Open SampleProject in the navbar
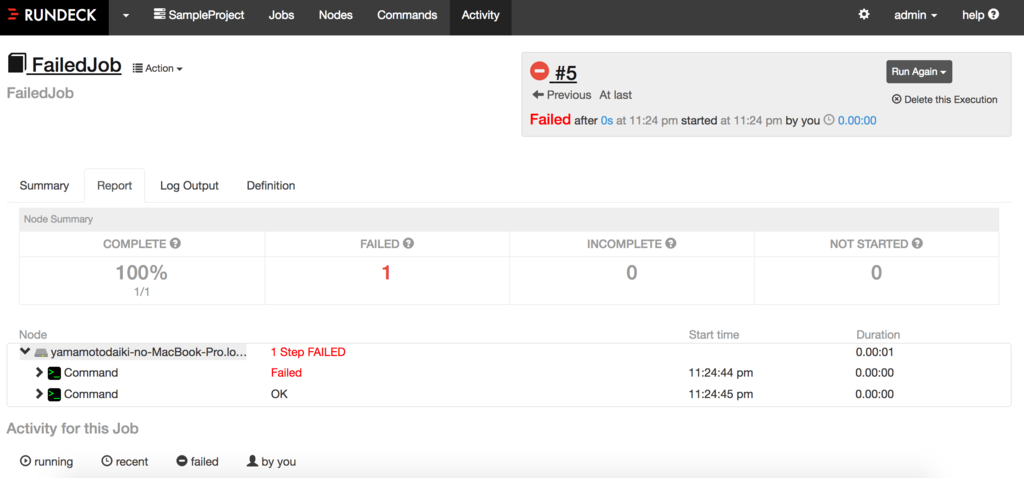The height and width of the screenshot is (478, 1024). coord(199,15)
